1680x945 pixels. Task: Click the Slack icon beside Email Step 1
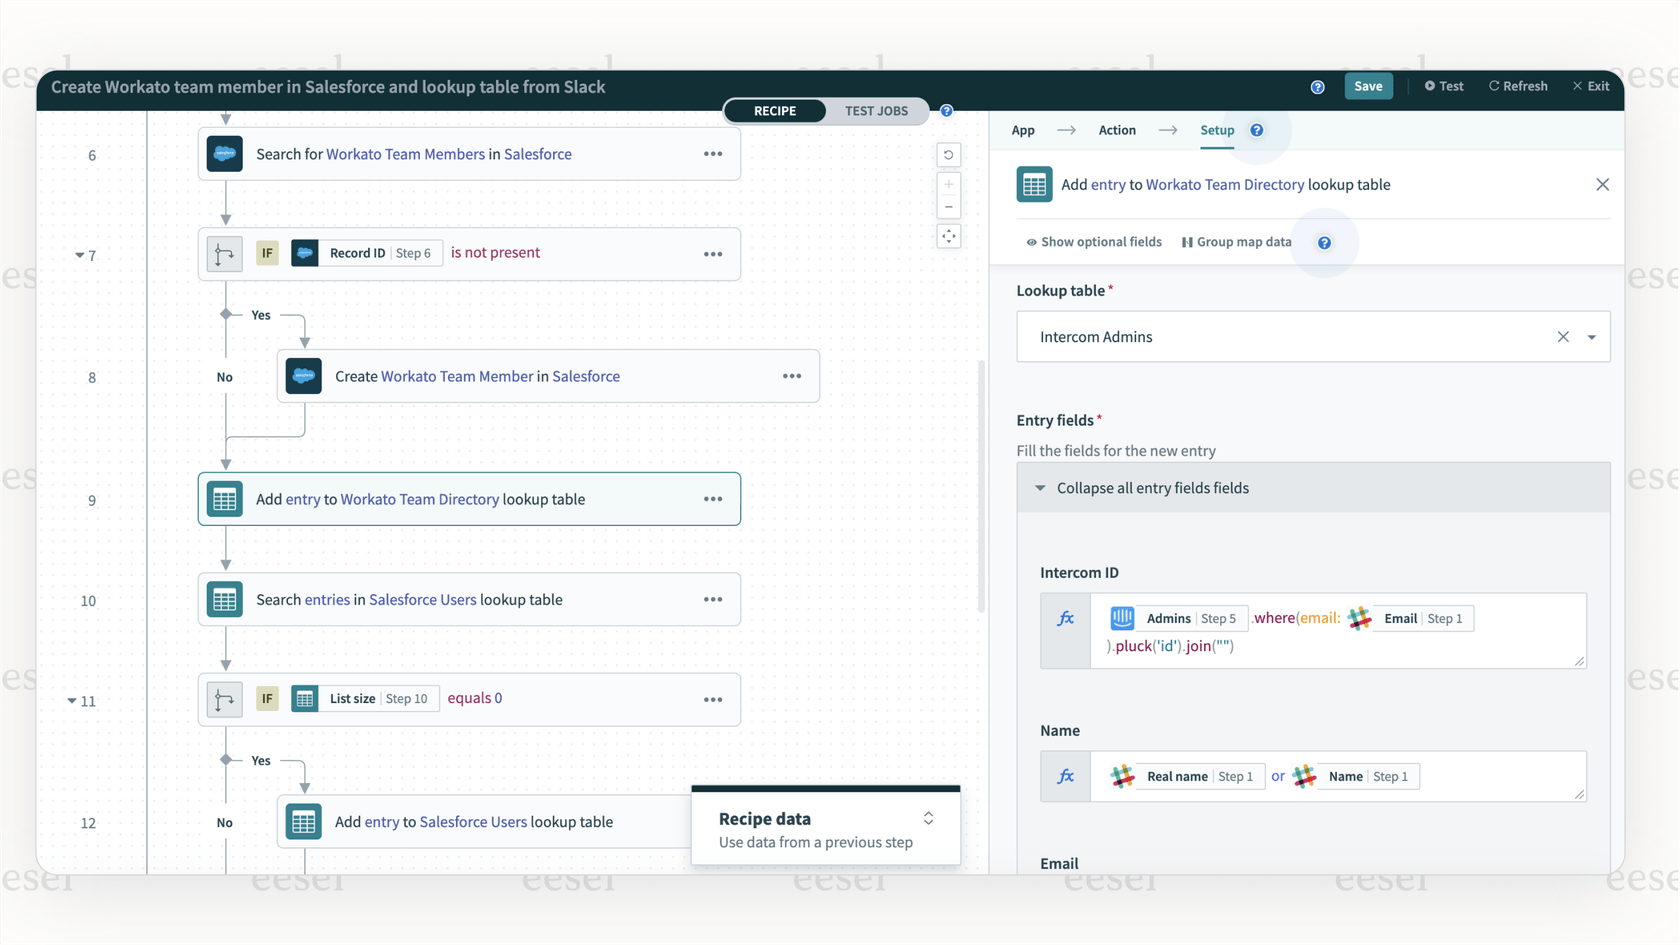[x=1359, y=618]
